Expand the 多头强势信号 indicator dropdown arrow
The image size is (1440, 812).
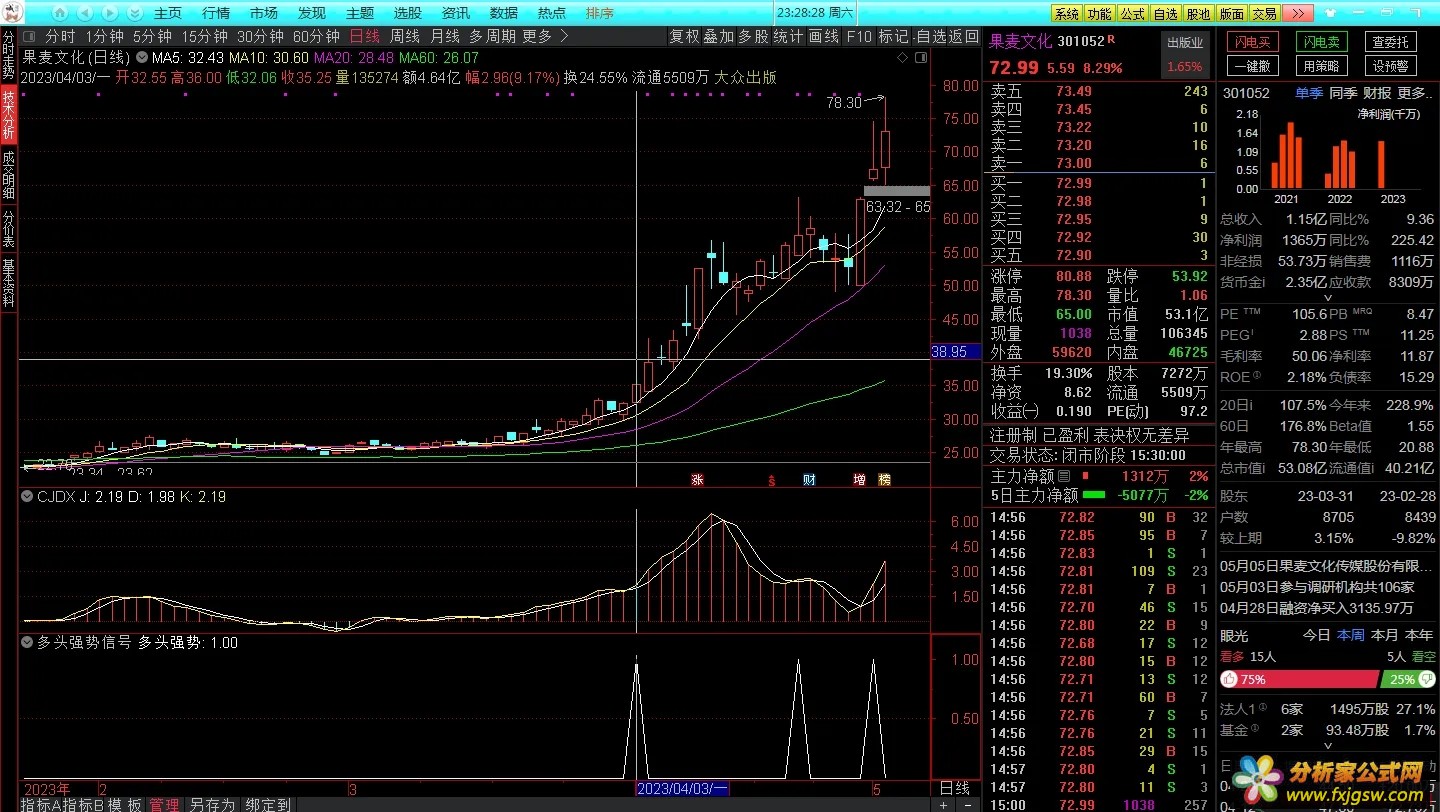click(x=26, y=643)
